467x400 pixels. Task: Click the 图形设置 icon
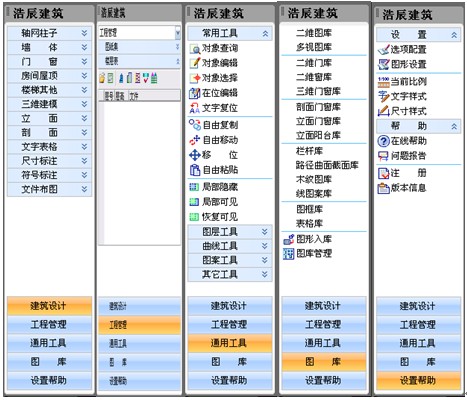coord(384,64)
